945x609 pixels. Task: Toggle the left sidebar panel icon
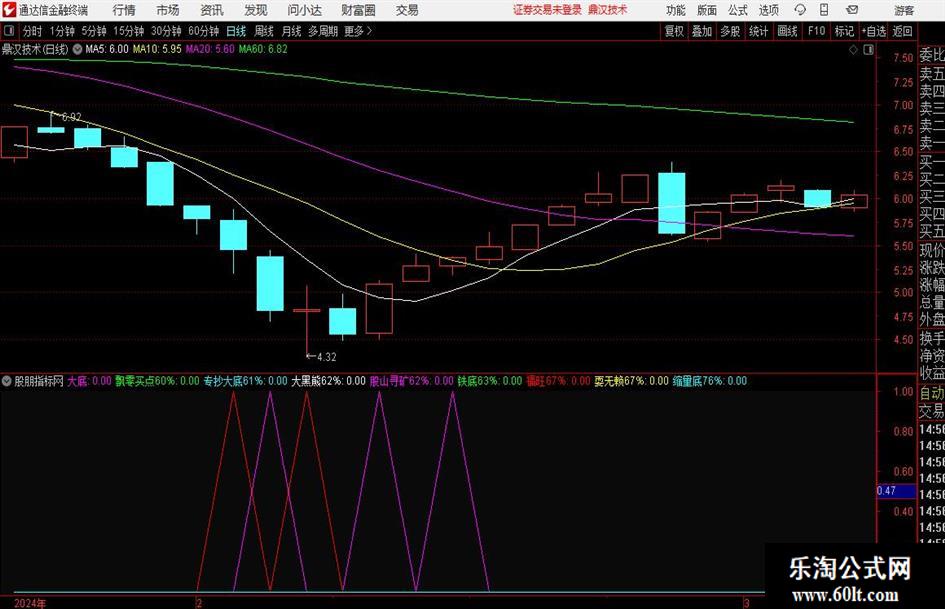(8, 31)
